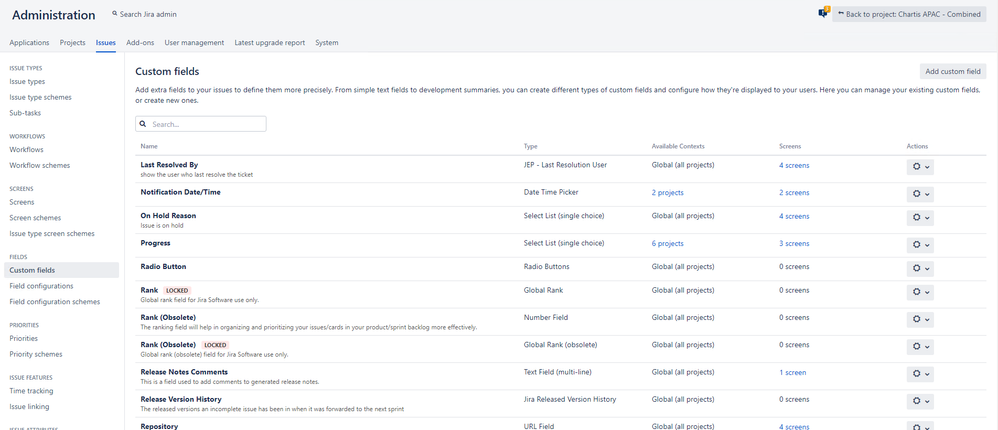Focus the Search Jira admin field
Image resolution: width=998 pixels, height=430 pixels.
click(x=148, y=14)
